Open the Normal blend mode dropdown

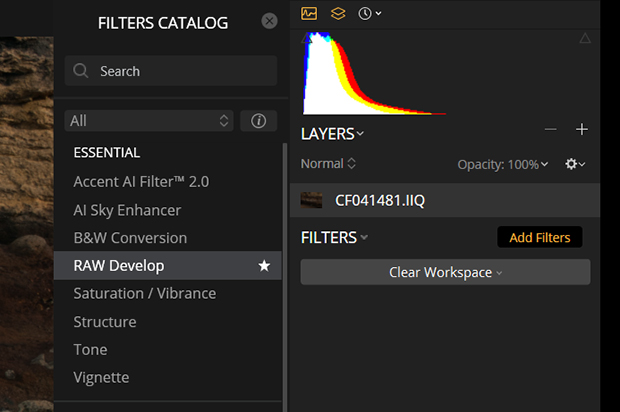pyautogui.click(x=328, y=163)
